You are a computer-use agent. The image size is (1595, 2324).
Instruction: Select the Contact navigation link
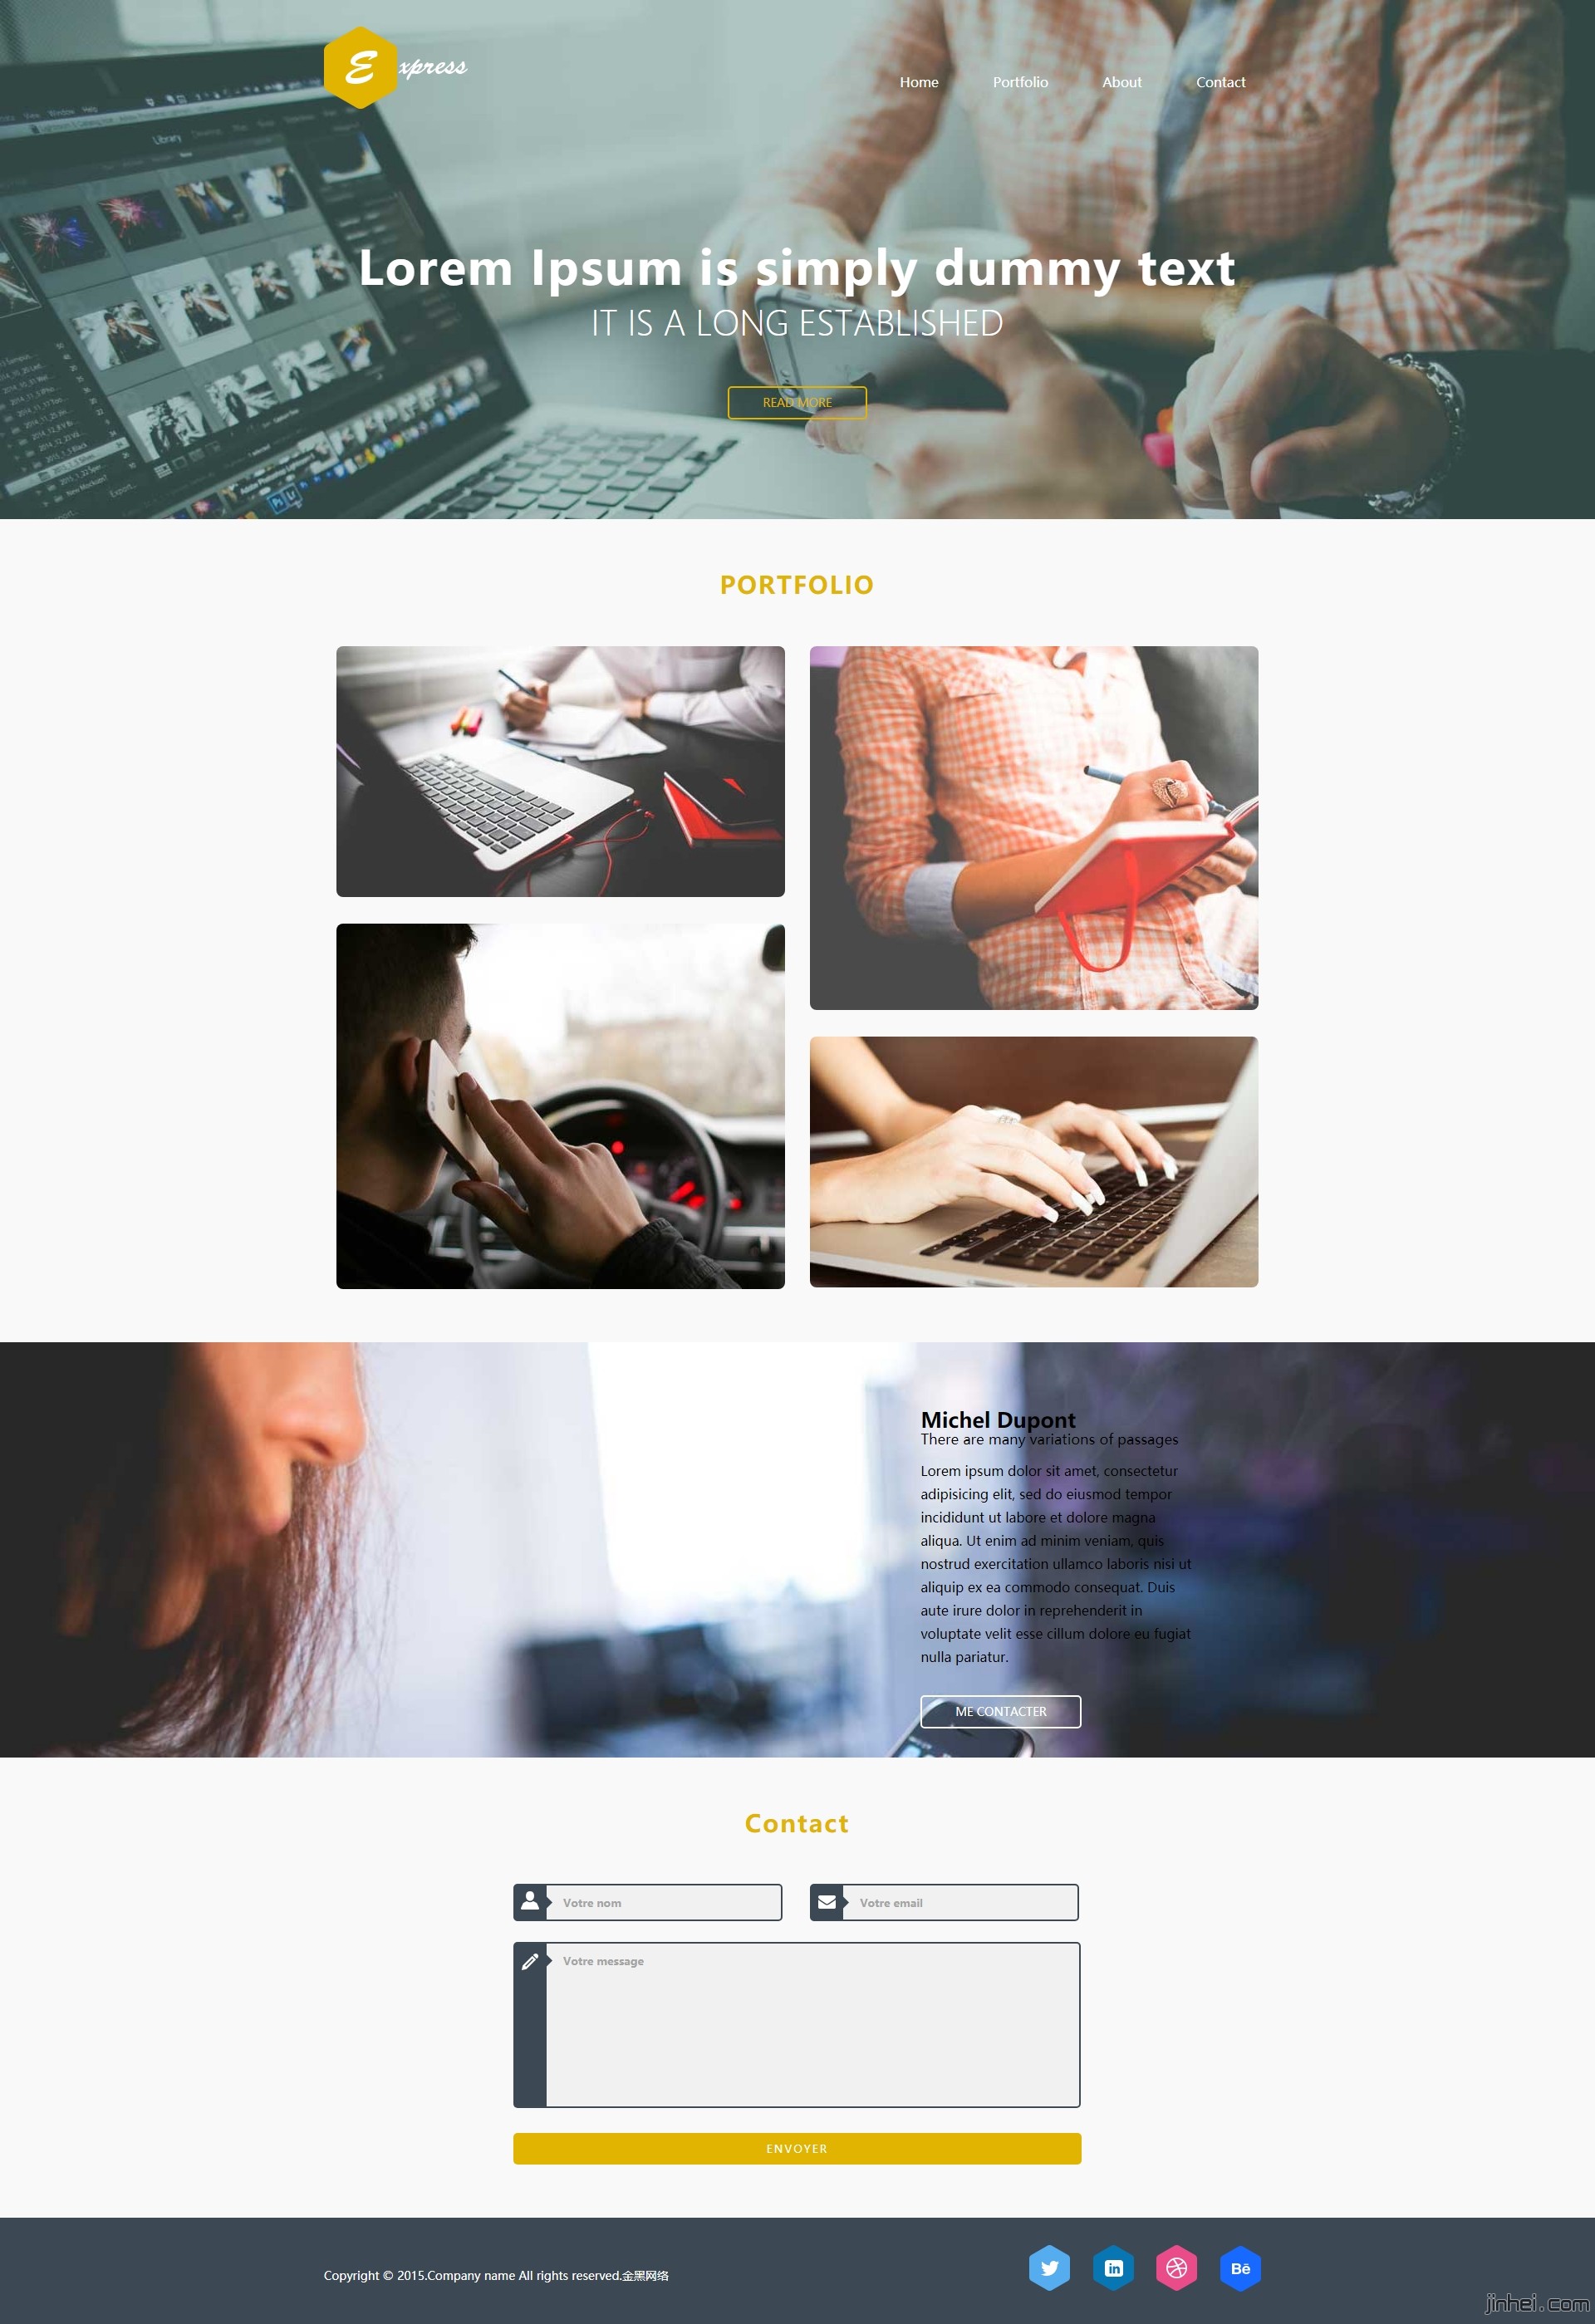click(1219, 81)
